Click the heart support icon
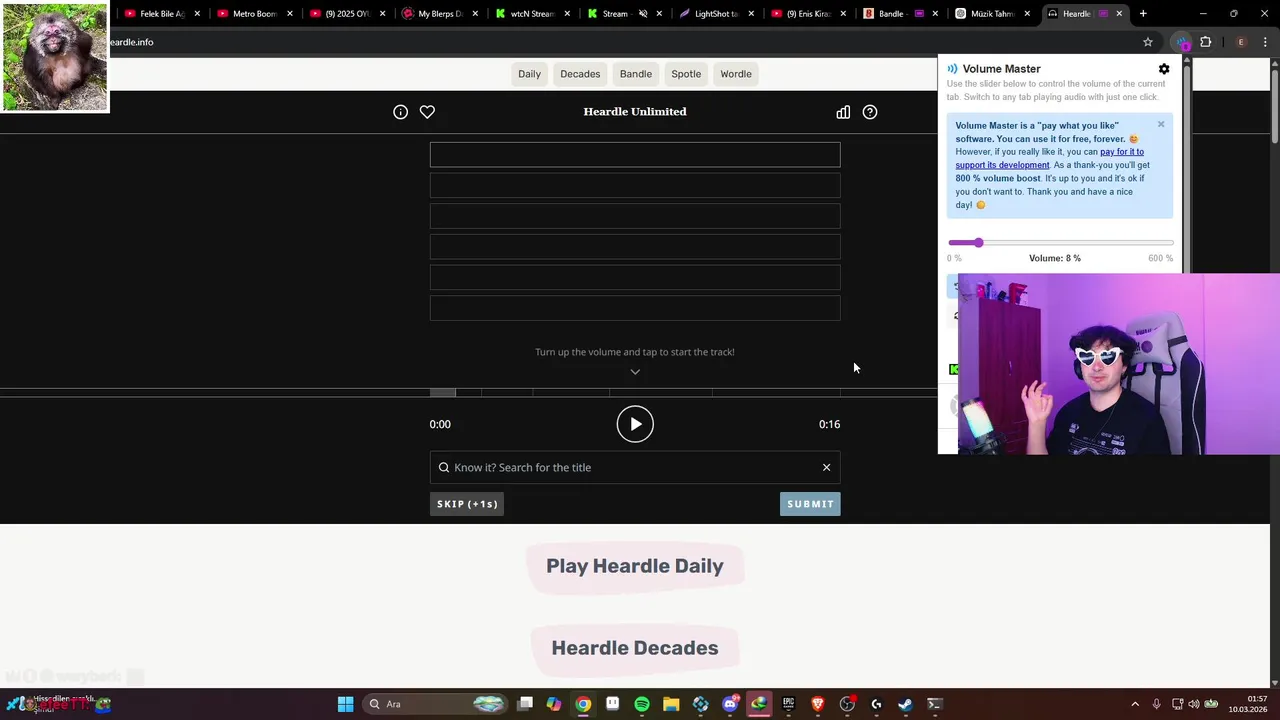Screen dimensions: 1280x720 click(427, 112)
